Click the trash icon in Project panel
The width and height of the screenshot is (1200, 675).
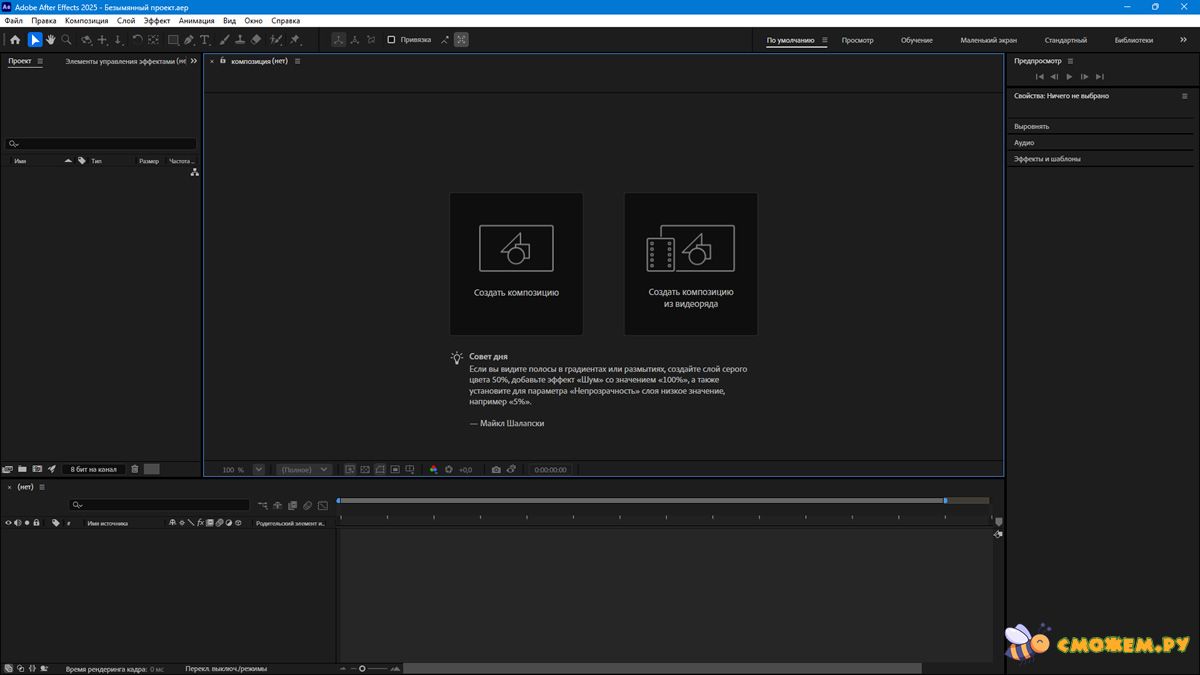[x=135, y=469]
